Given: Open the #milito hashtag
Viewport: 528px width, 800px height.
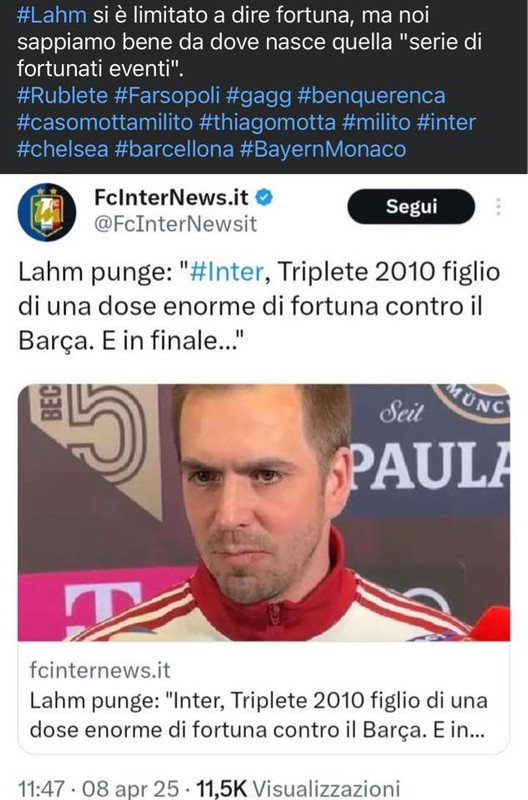Looking at the screenshot, I should [376, 122].
